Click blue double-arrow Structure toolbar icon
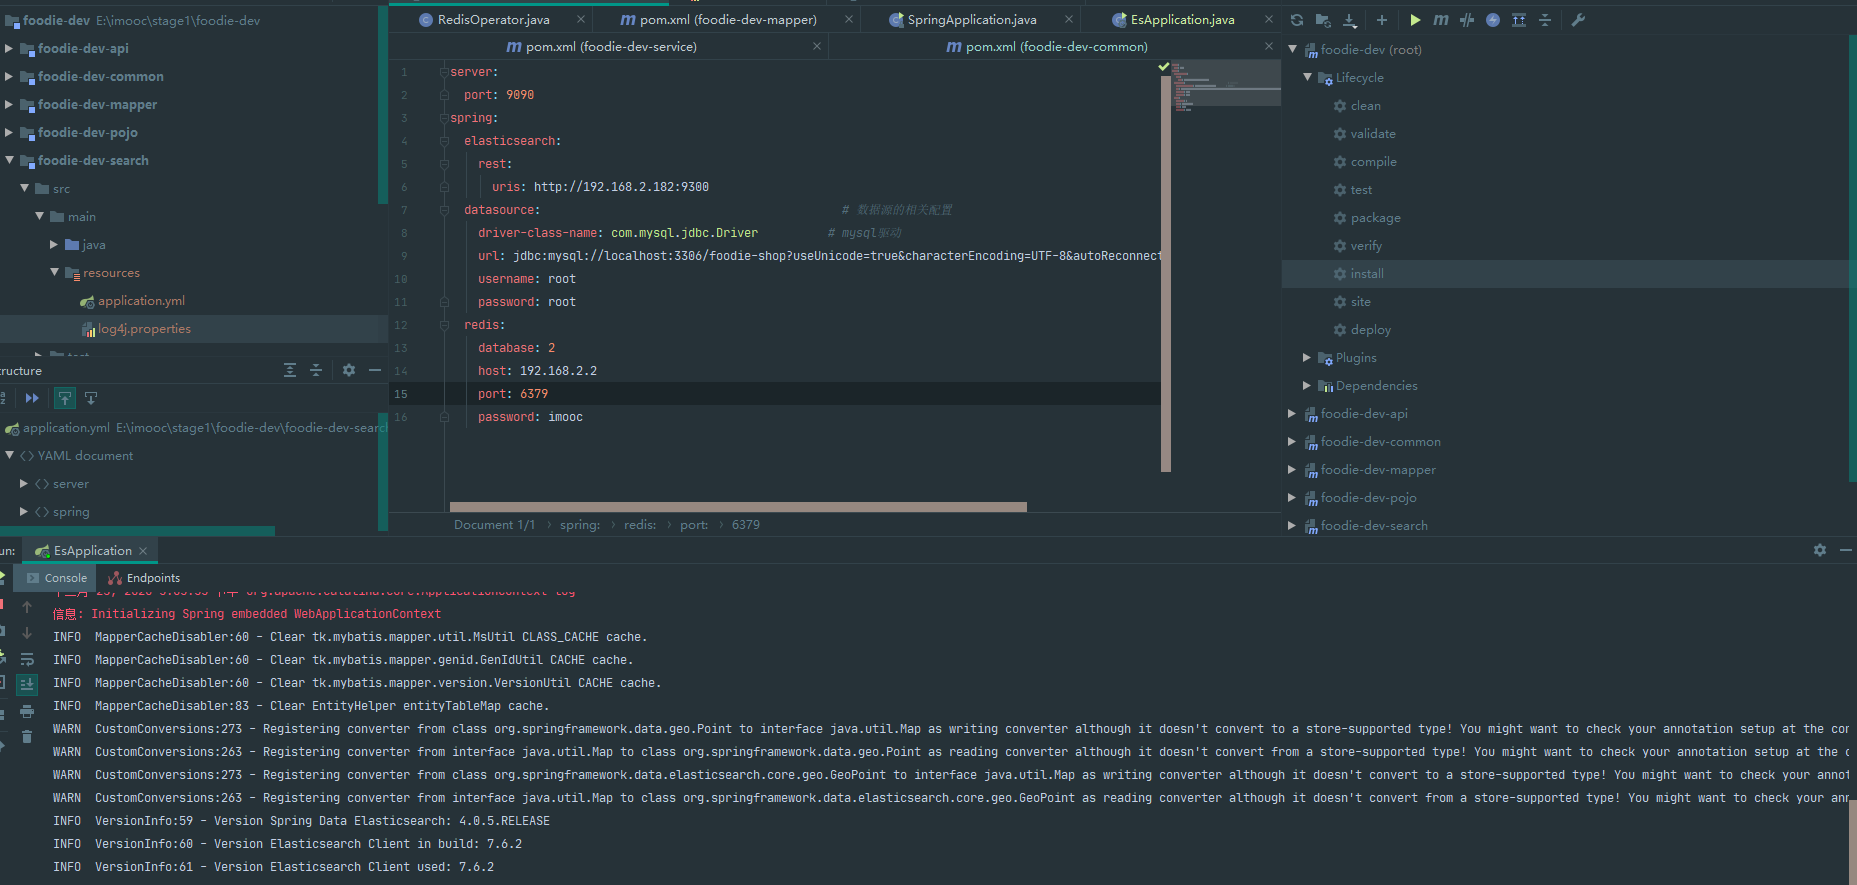 click(32, 398)
